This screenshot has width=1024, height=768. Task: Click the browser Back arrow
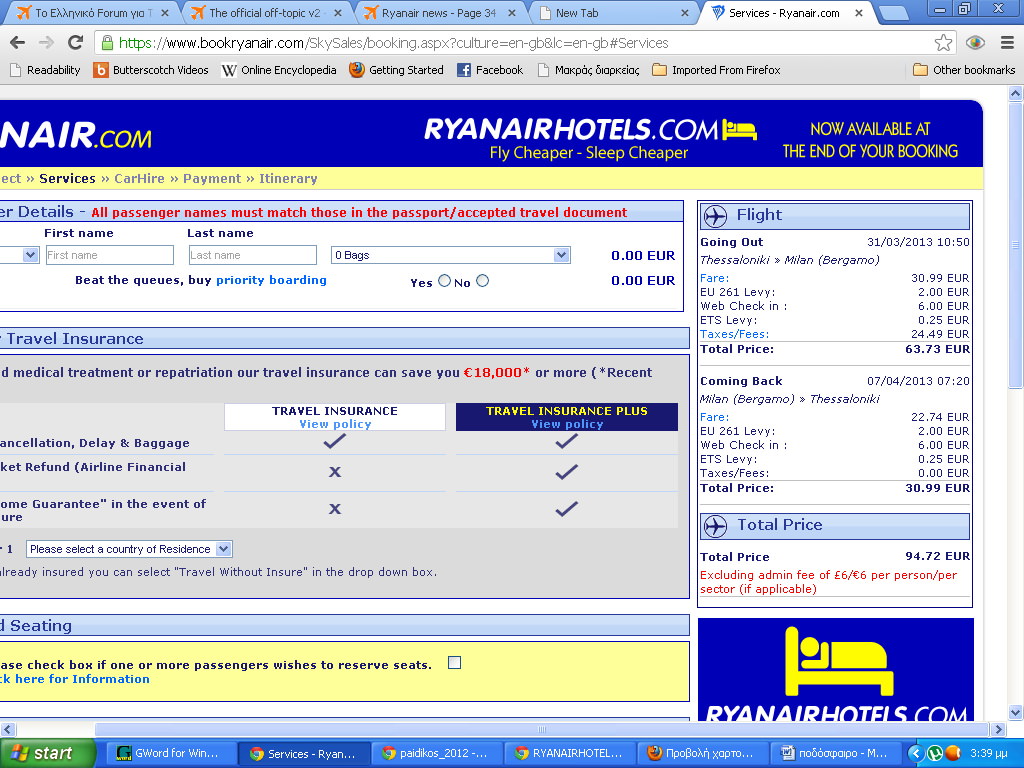[18, 43]
